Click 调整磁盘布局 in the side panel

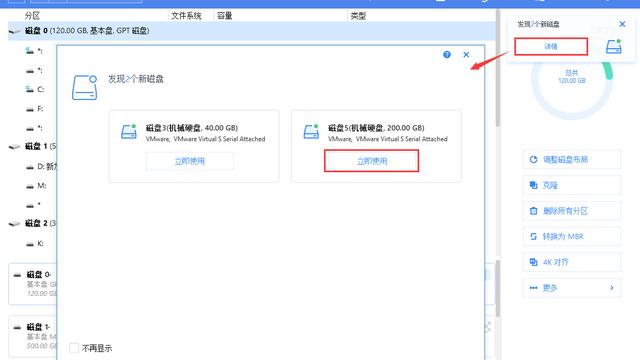(x=572, y=160)
